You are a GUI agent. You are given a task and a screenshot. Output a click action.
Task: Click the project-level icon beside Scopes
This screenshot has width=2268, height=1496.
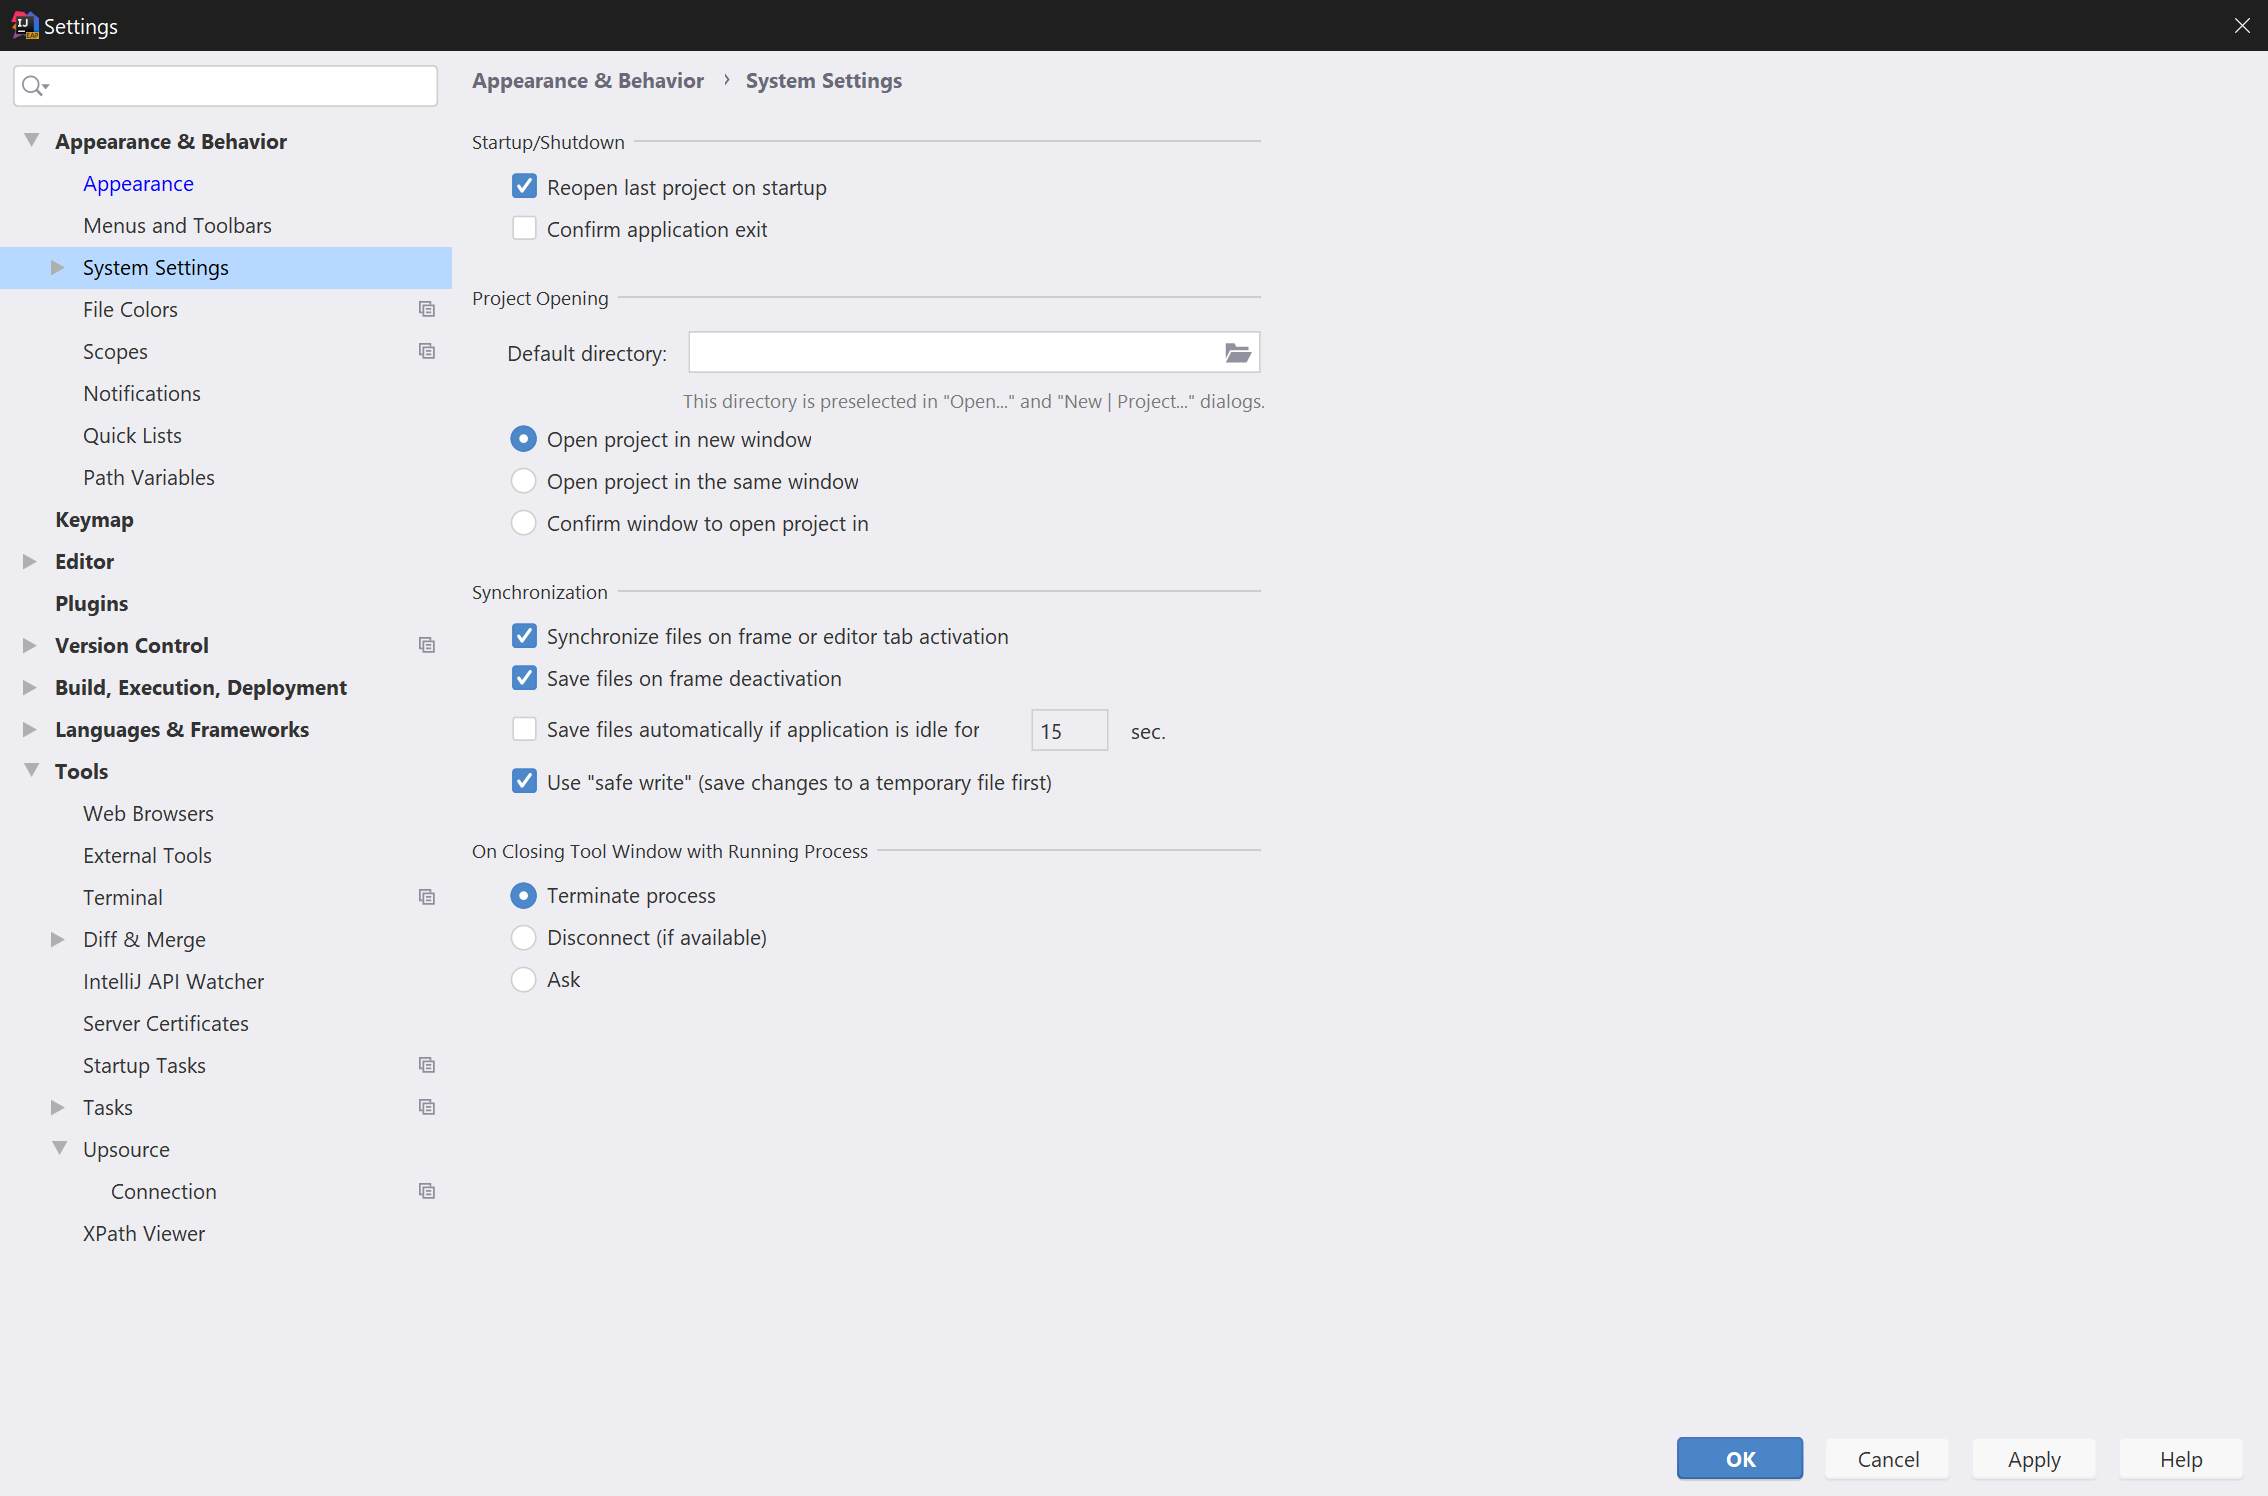pyautogui.click(x=427, y=352)
